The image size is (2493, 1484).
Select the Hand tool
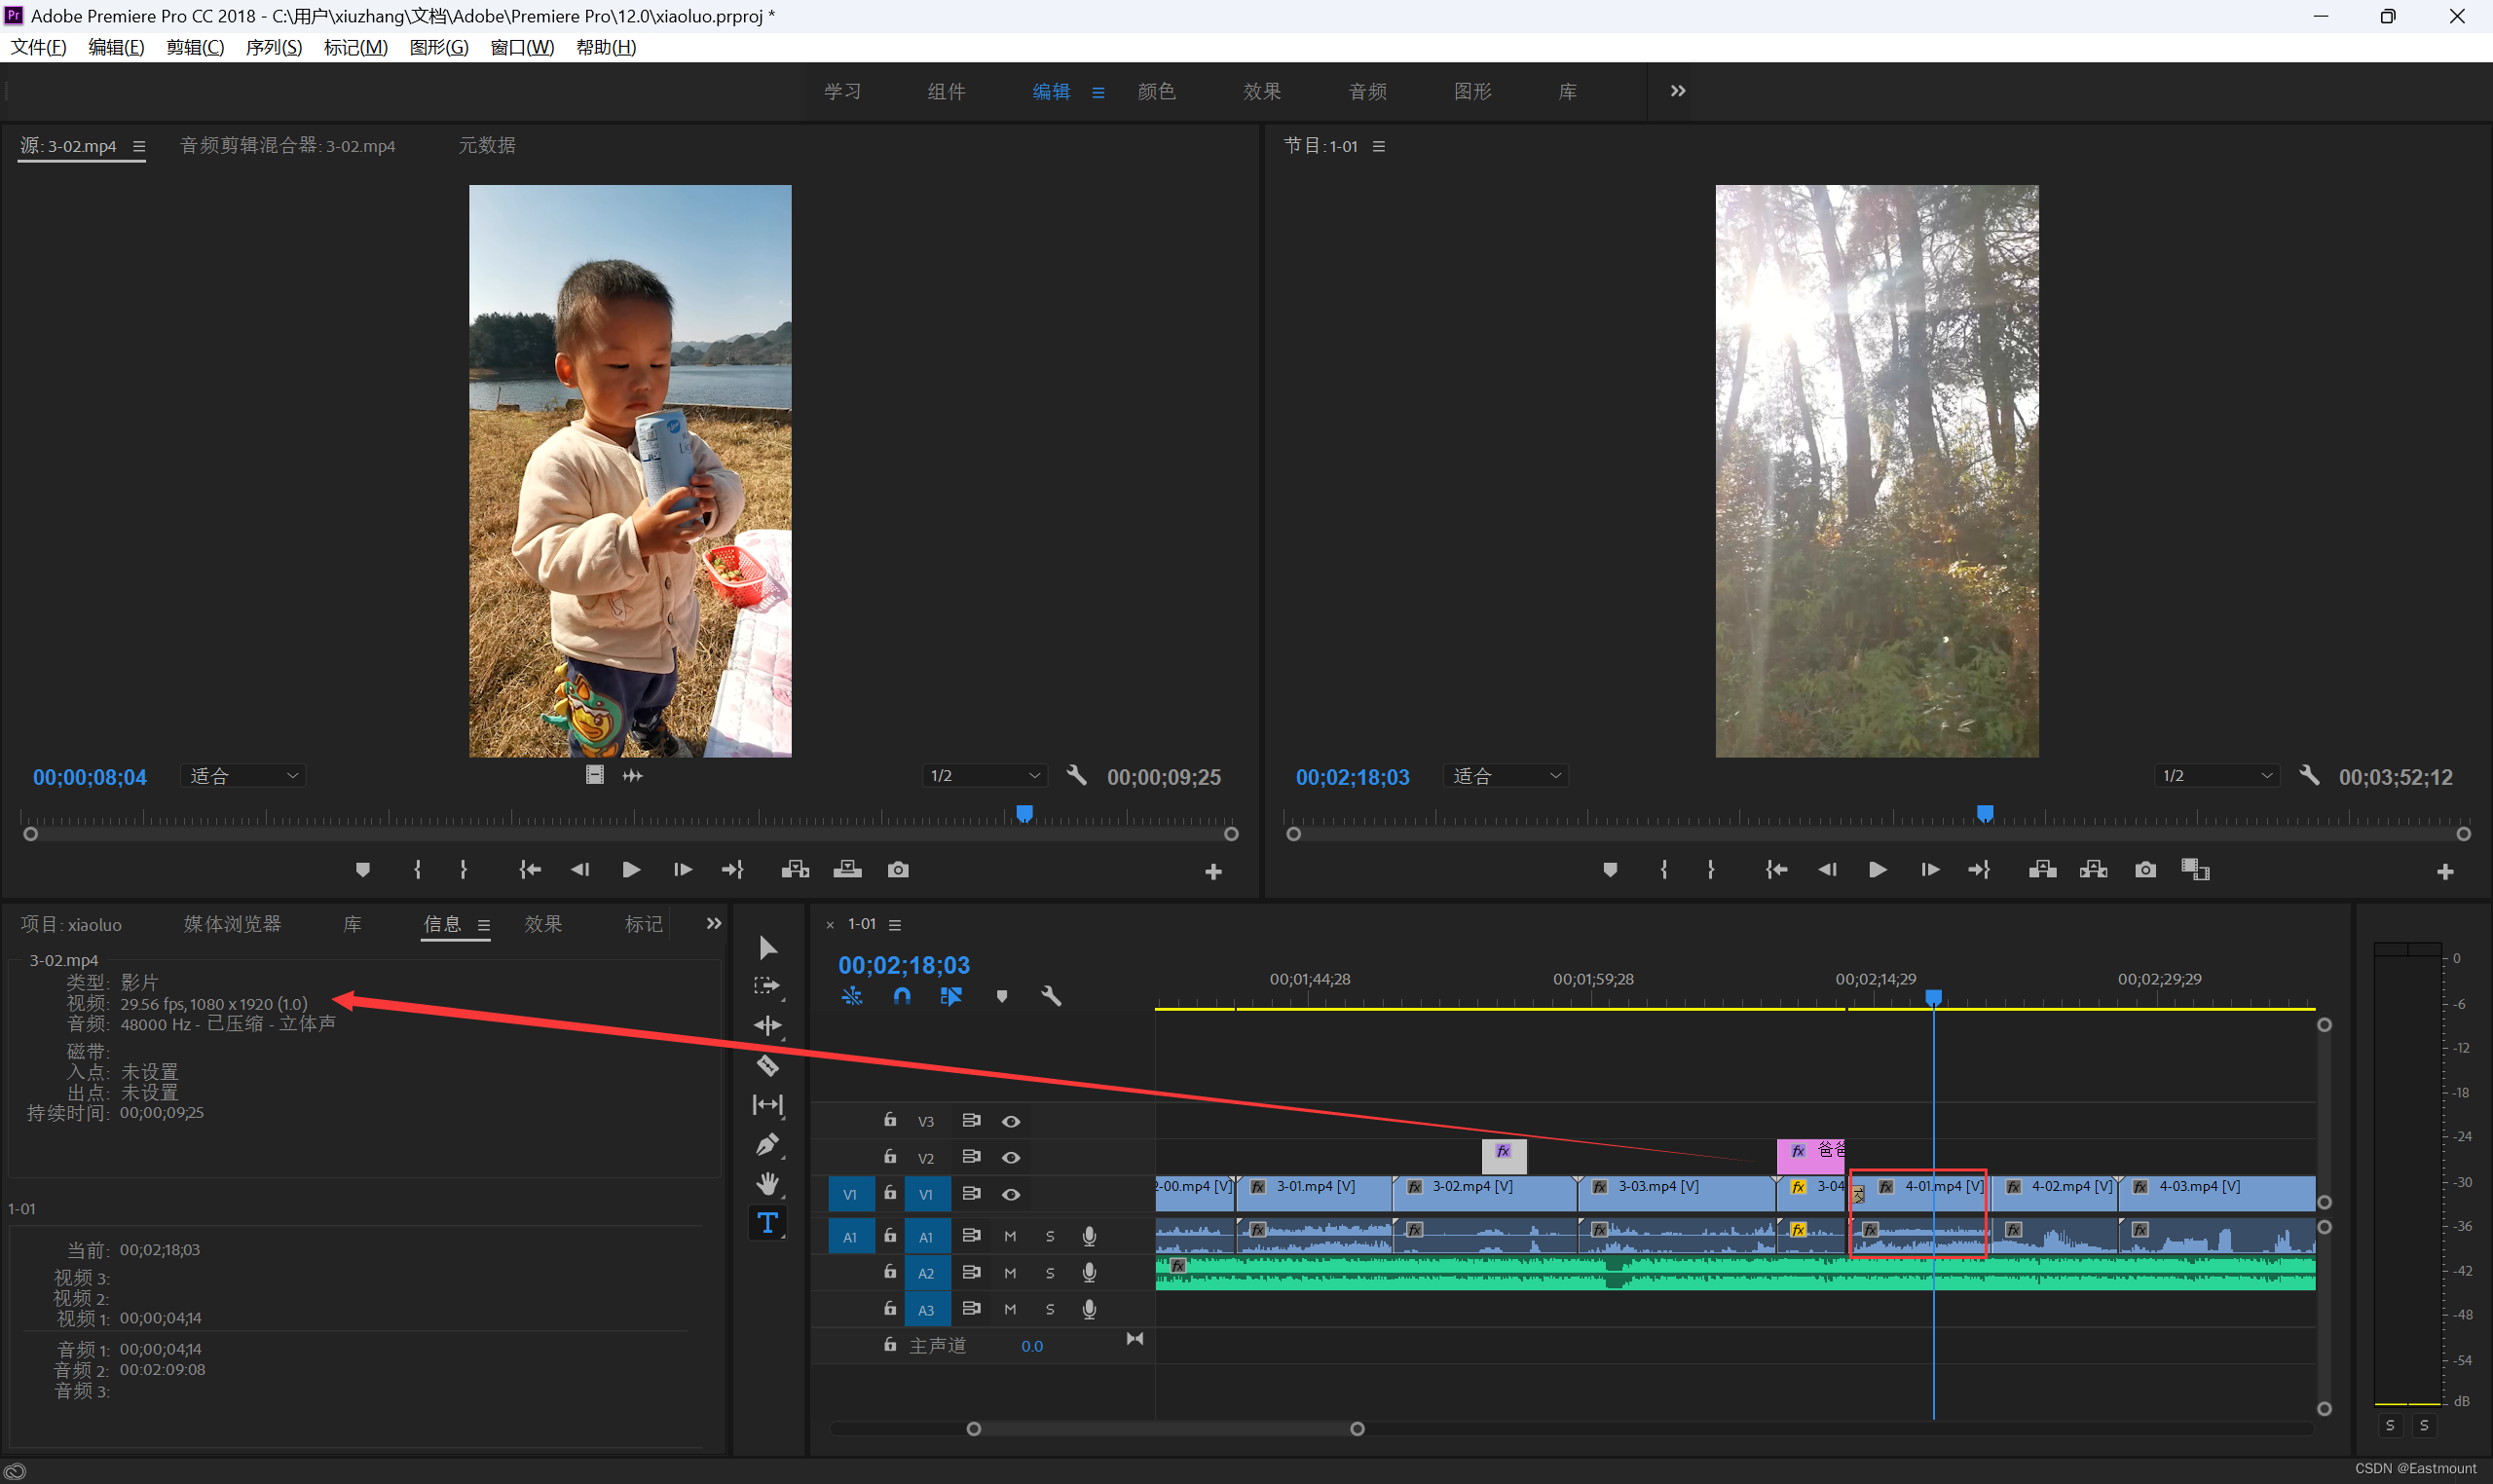767,1184
